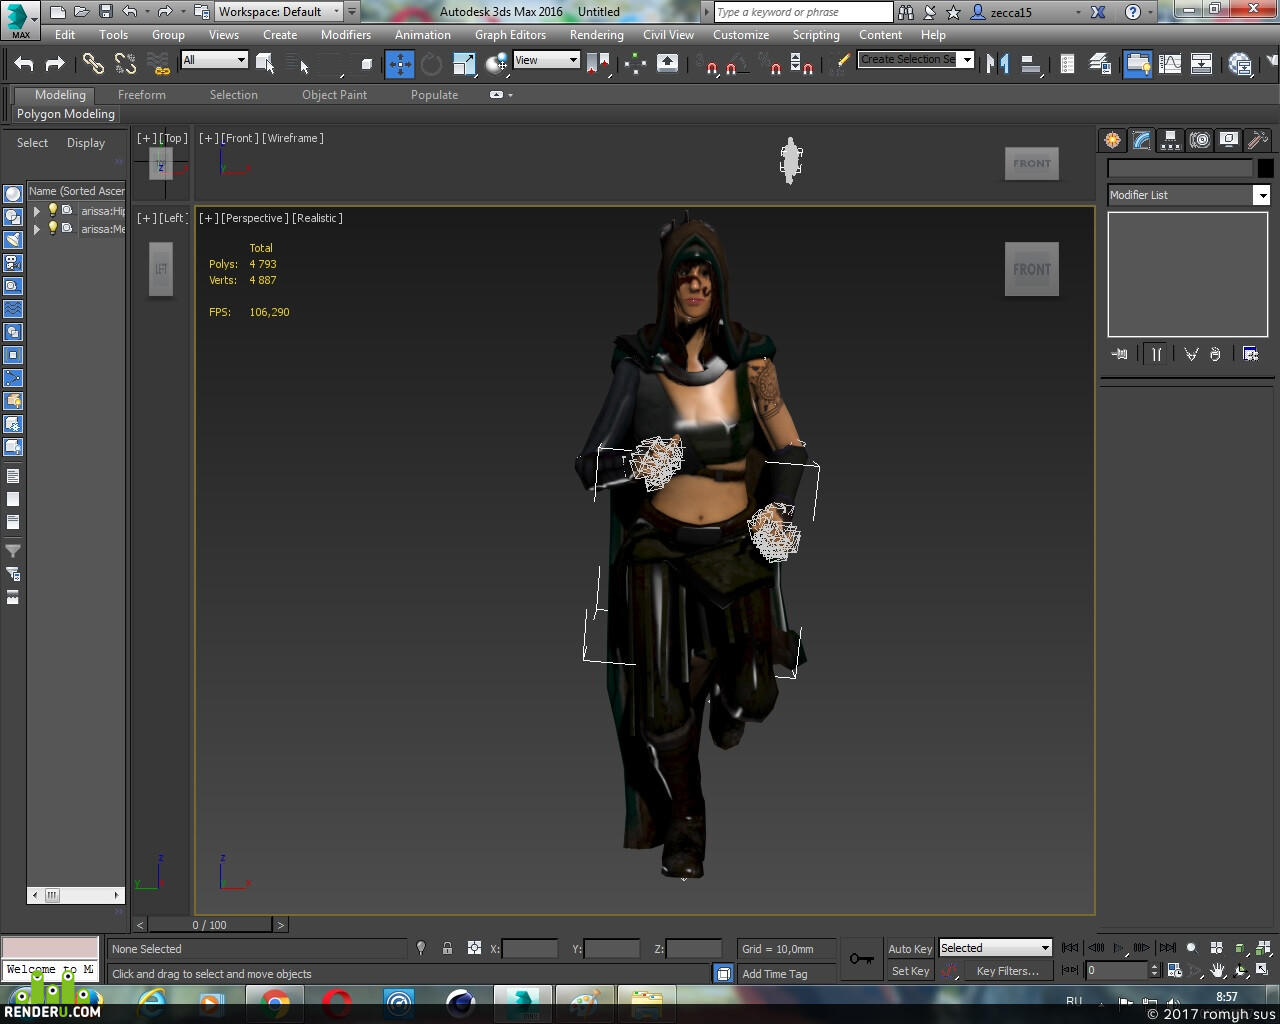Screen dimensions: 1280x1024
Task: Open the Workspace: Default dropdown
Action: (279, 12)
